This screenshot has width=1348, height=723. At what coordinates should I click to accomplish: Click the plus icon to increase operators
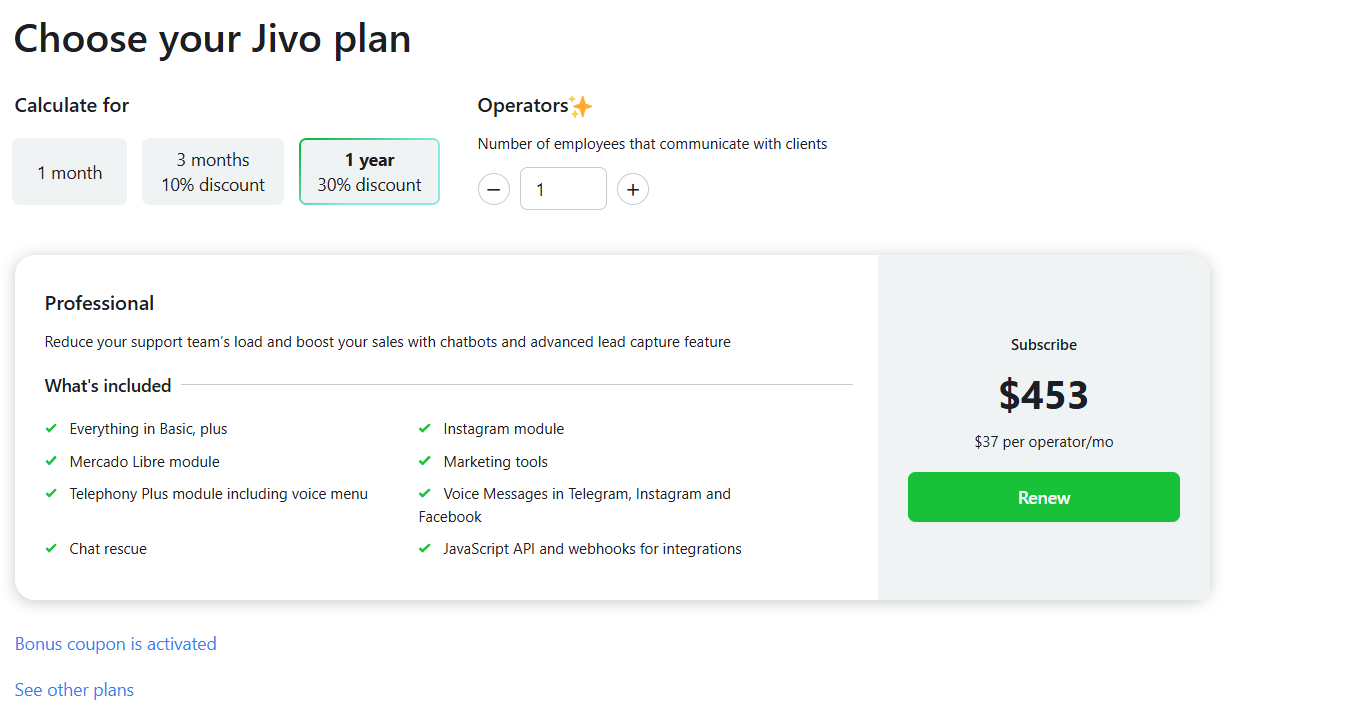coord(633,189)
